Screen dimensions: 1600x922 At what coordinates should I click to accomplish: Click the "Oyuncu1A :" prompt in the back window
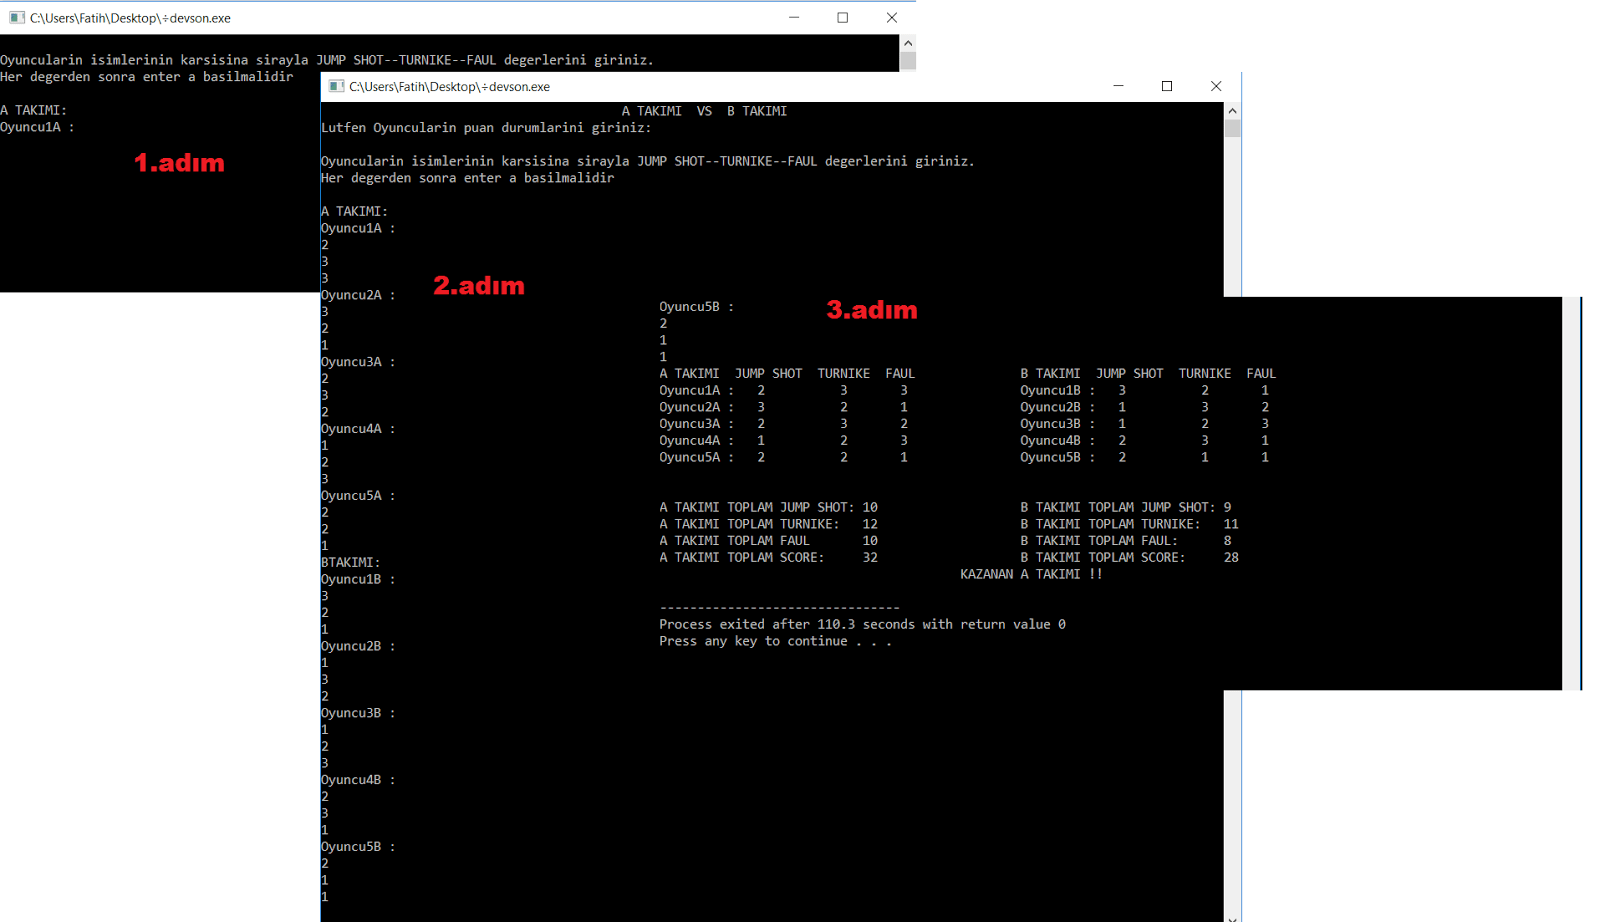pyautogui.click(x=37, y=127)
